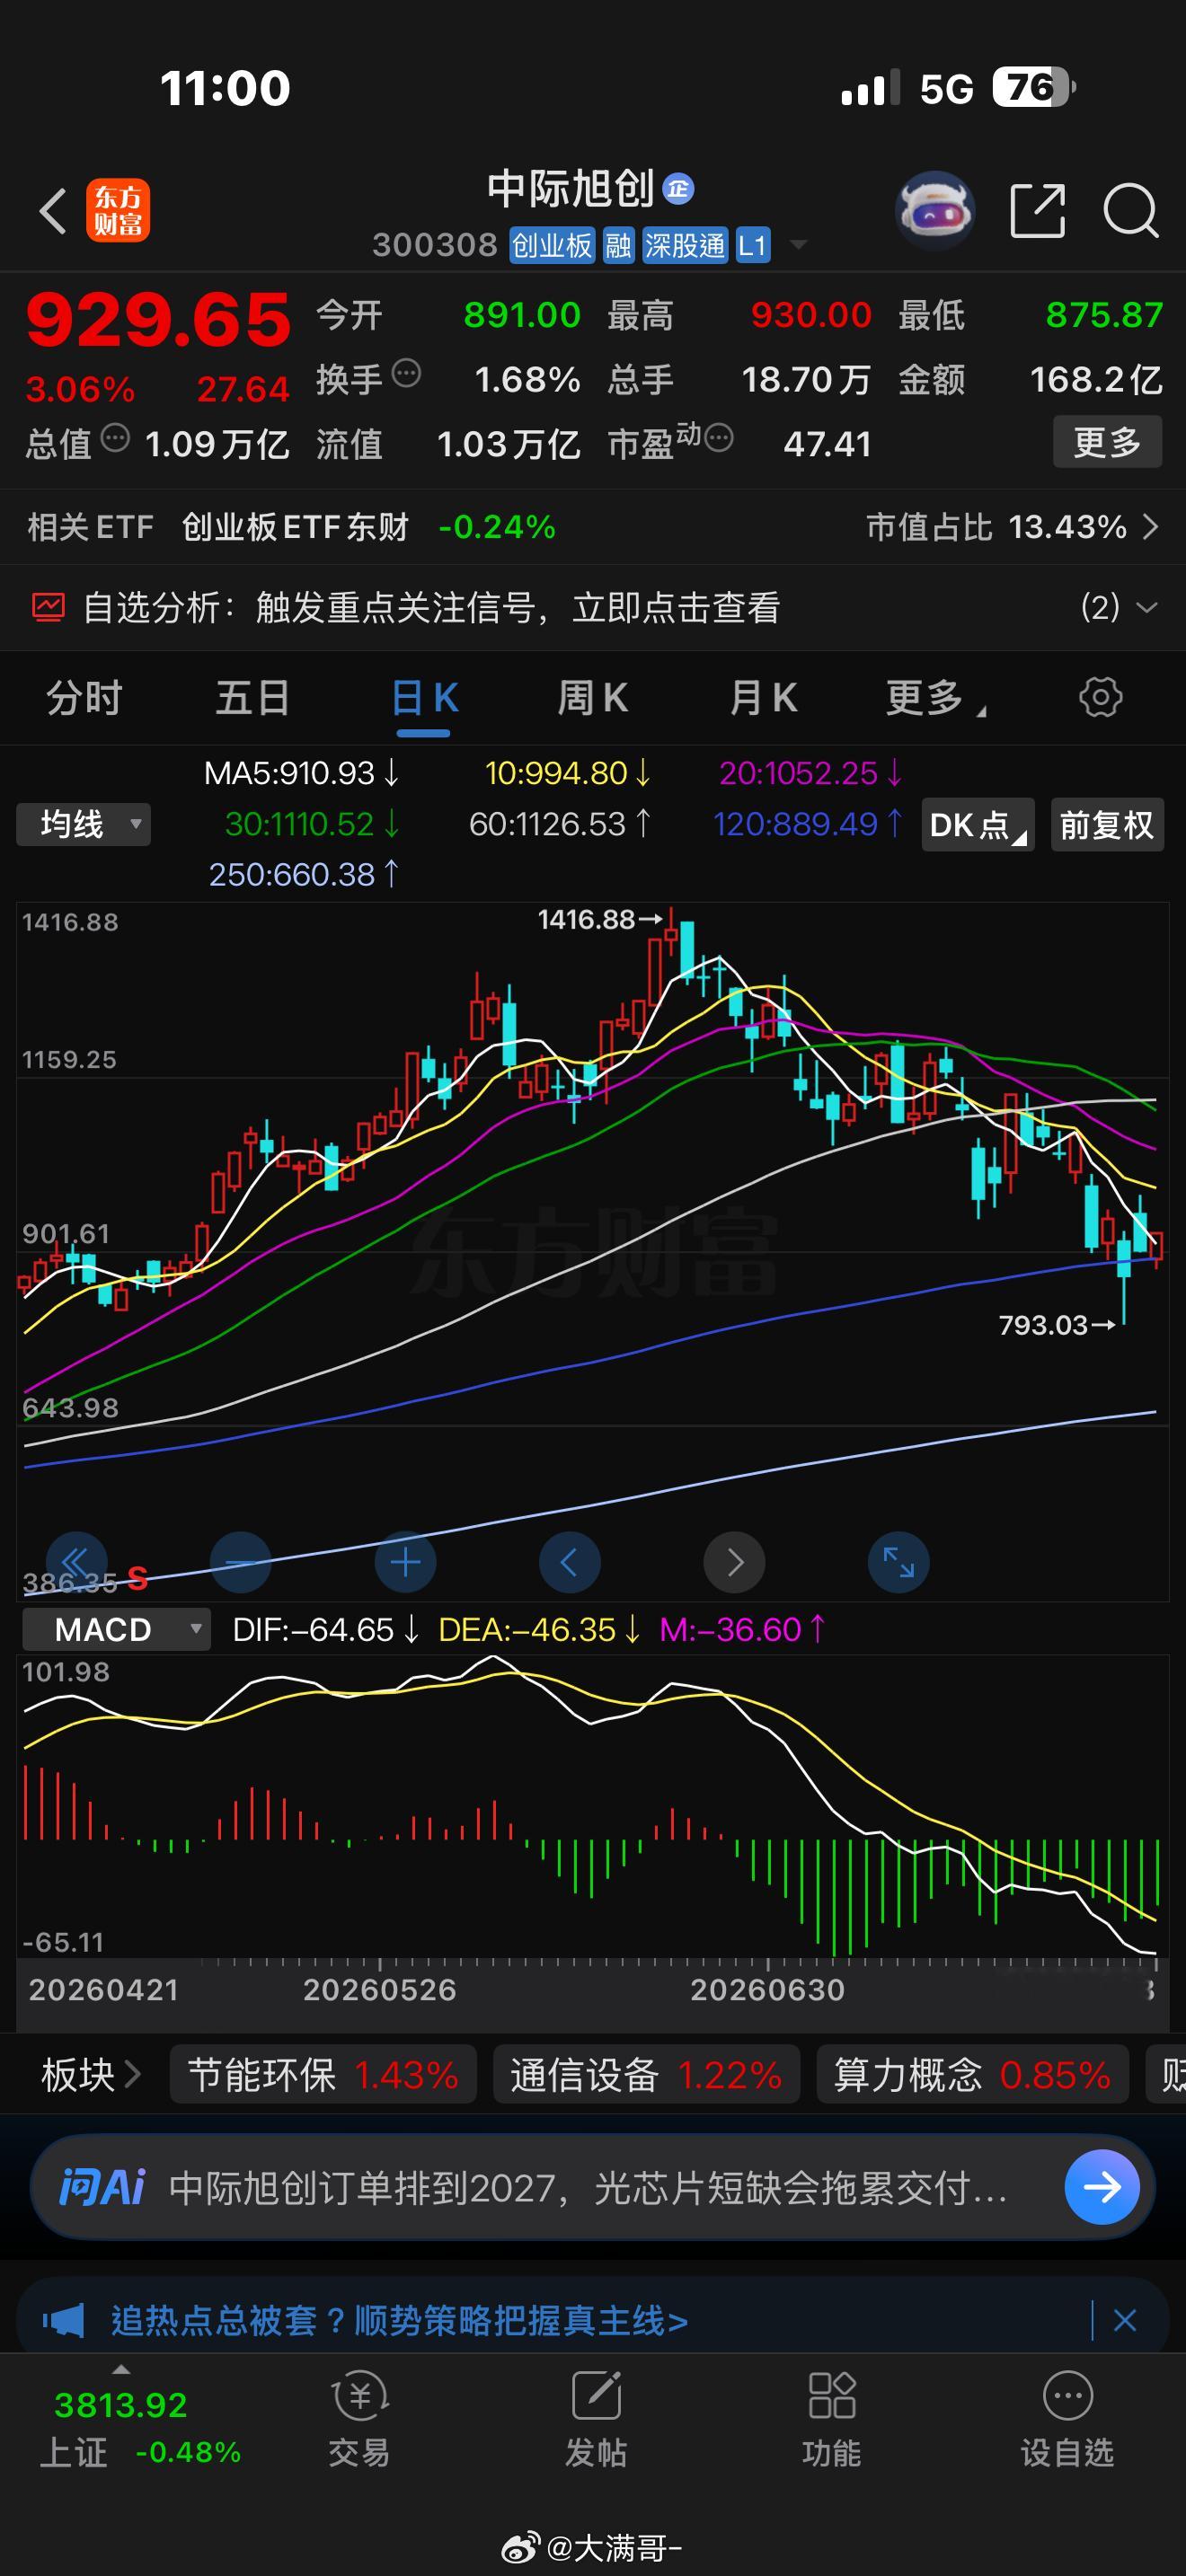This screenshot has width=1186, height=2576.
Task: Tap the 1416.88 high price marker
Action: (599, 919)
